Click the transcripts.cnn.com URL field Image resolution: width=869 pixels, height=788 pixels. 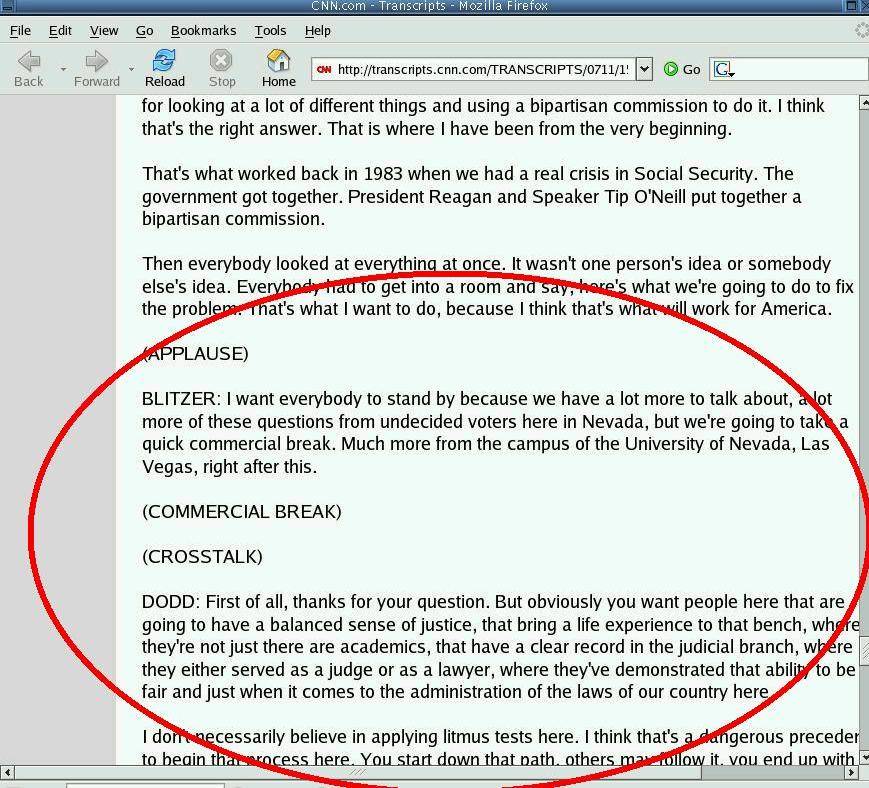click(482, 69)
